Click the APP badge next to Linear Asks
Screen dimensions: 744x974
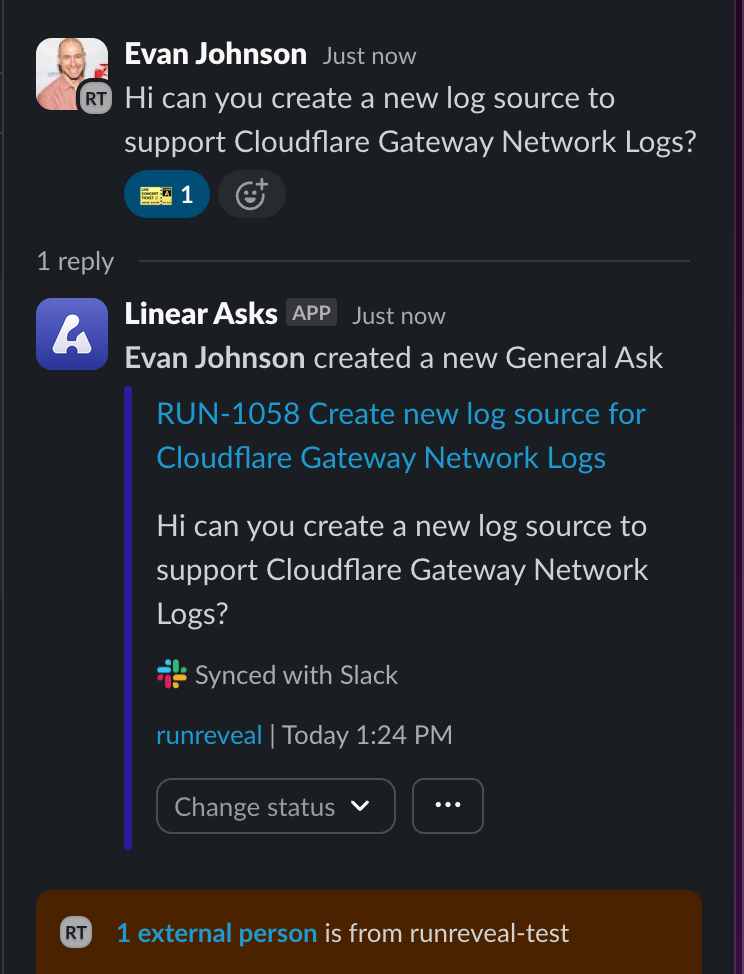311,313
